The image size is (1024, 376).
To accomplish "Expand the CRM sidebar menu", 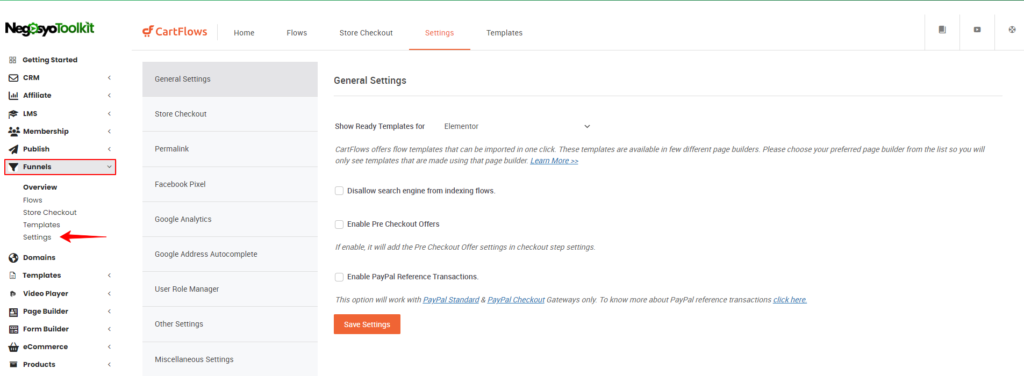I will click(x=110, y=78).
